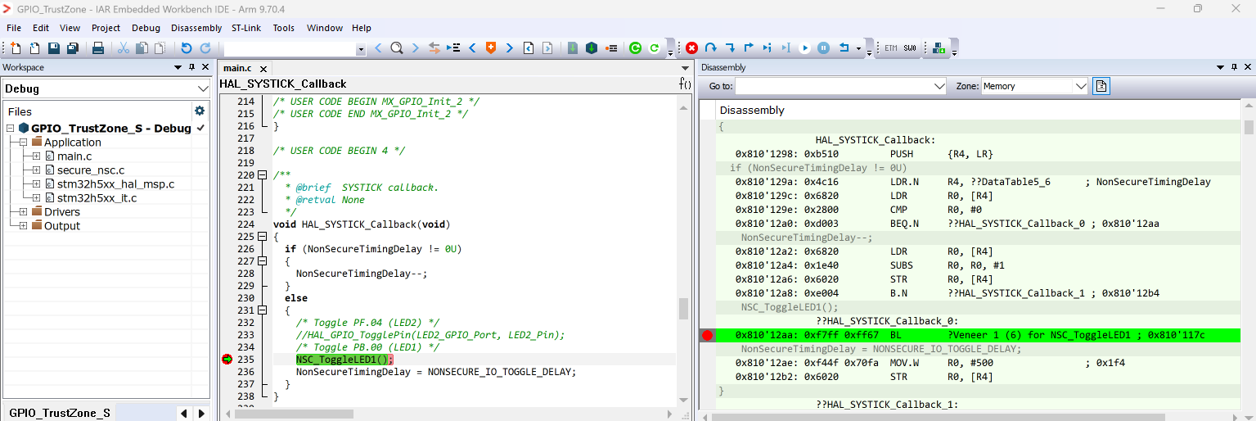This screenshot has height=421, width=1256.
Task: Click the Next Statement icon
Action: pos(767,48)
